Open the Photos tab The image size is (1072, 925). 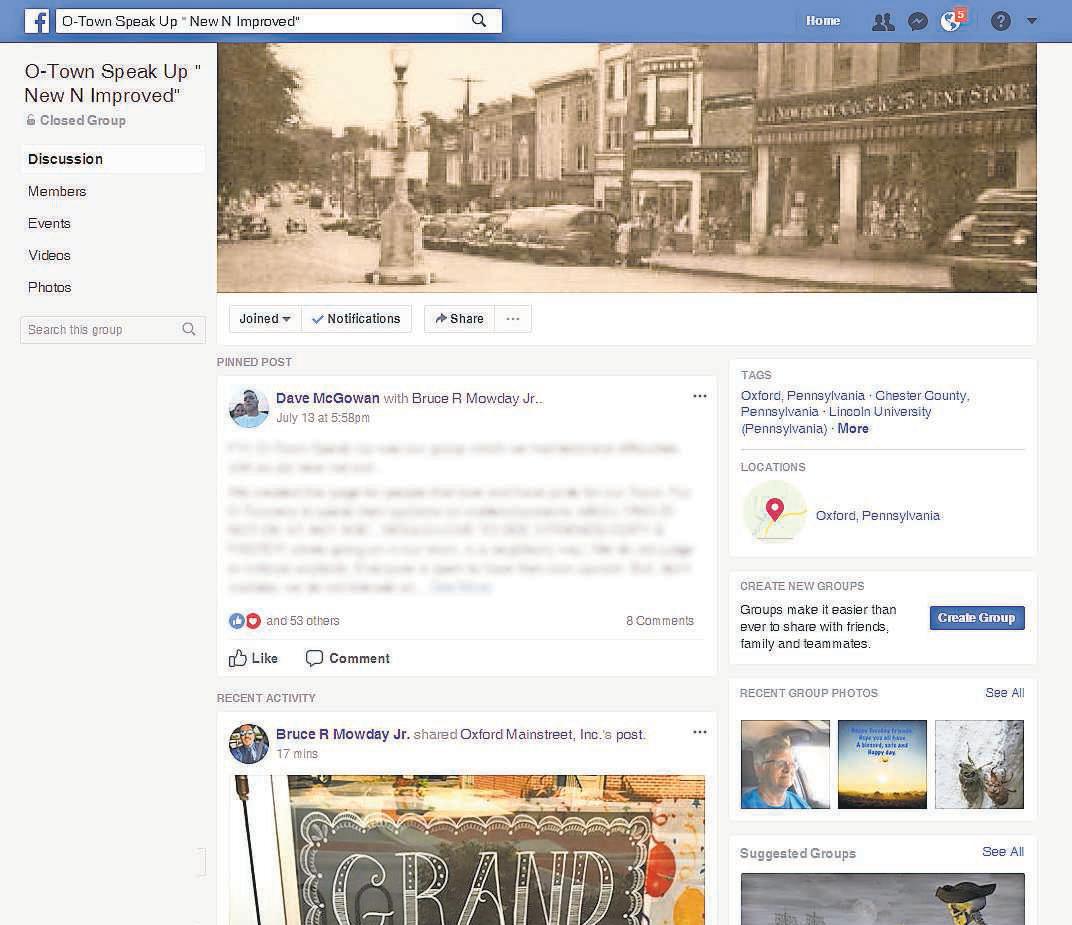(49, 287)
